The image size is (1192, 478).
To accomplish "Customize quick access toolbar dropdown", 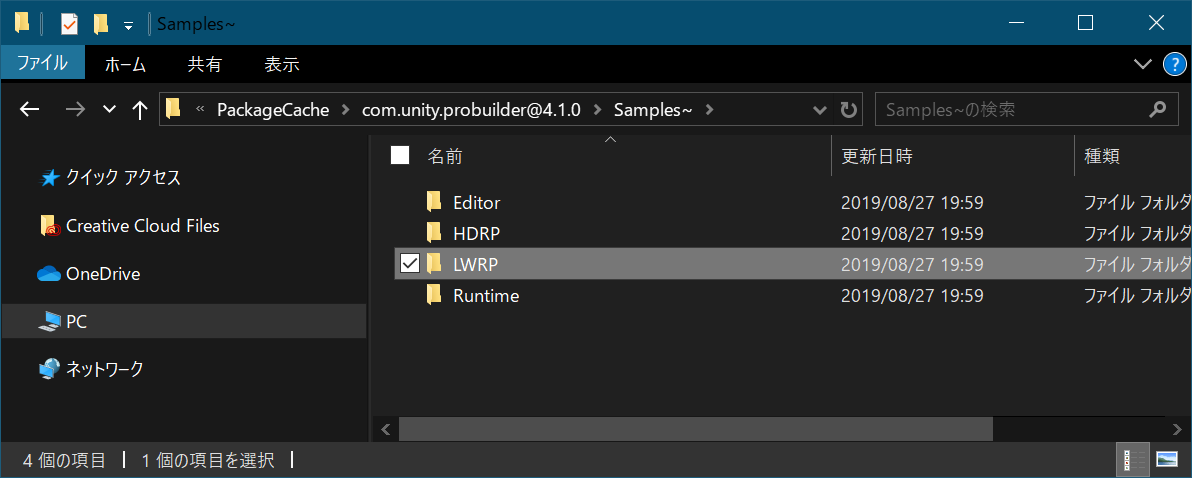I will point(128,25).
